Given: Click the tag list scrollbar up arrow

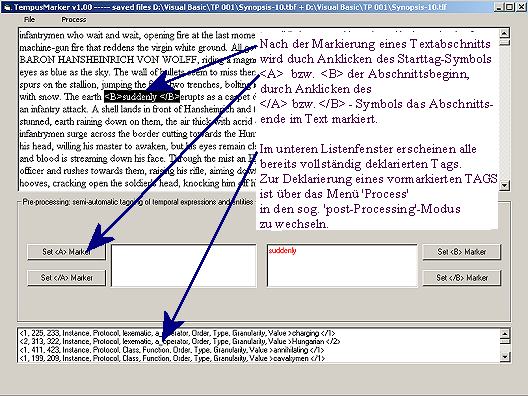Looking at the screenshot, I should click(x=504, y=333).
